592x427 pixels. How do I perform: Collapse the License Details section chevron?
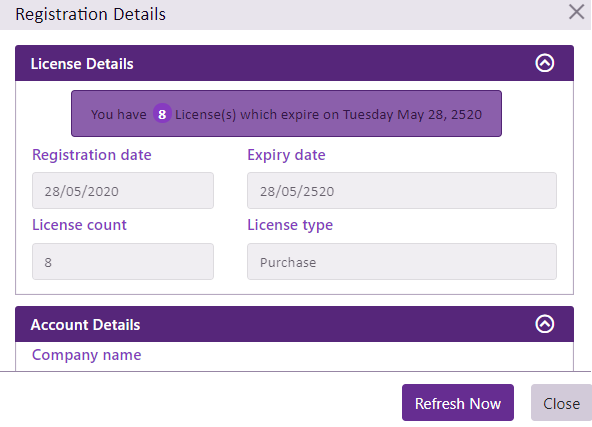(x=544, y=63)
